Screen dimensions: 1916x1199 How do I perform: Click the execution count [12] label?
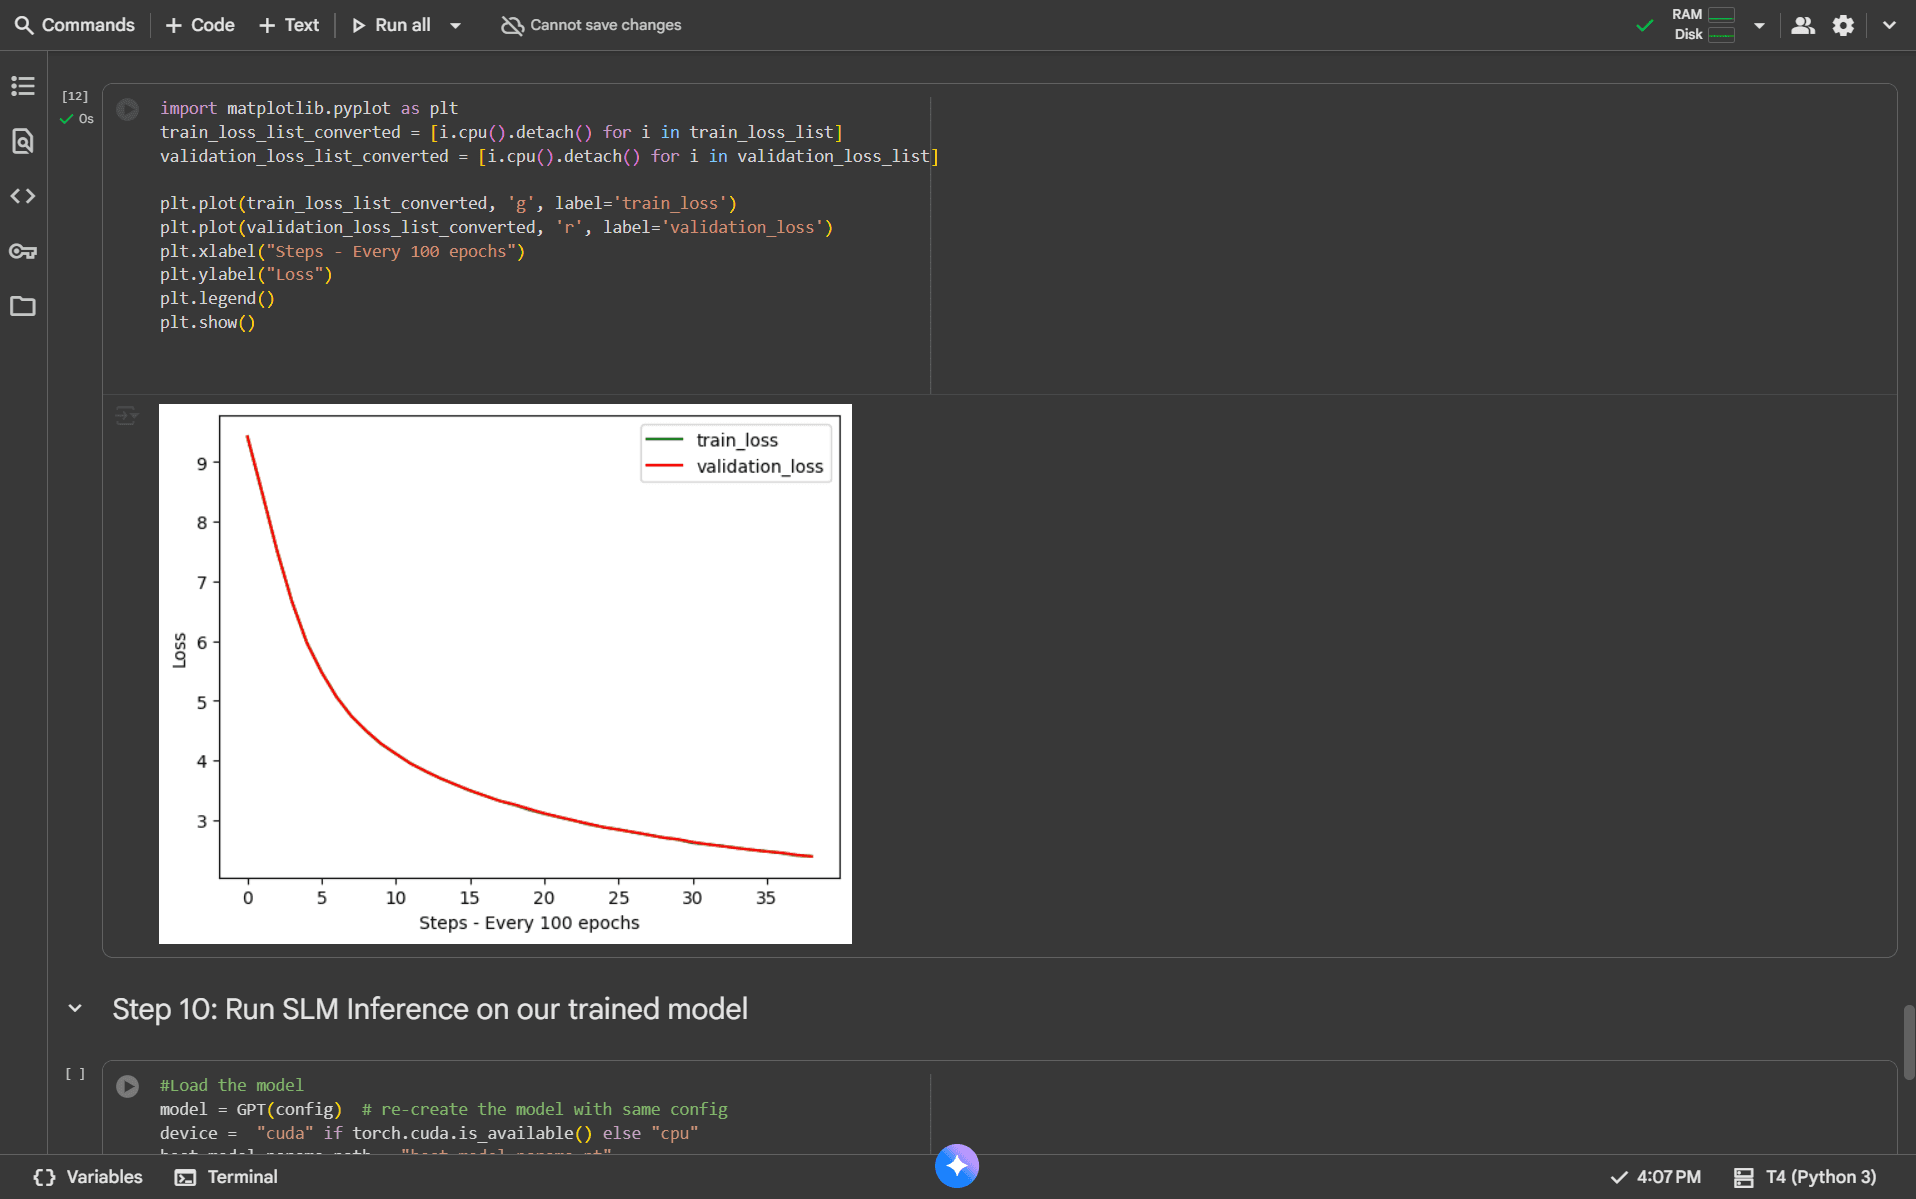(x=75, y=96)
